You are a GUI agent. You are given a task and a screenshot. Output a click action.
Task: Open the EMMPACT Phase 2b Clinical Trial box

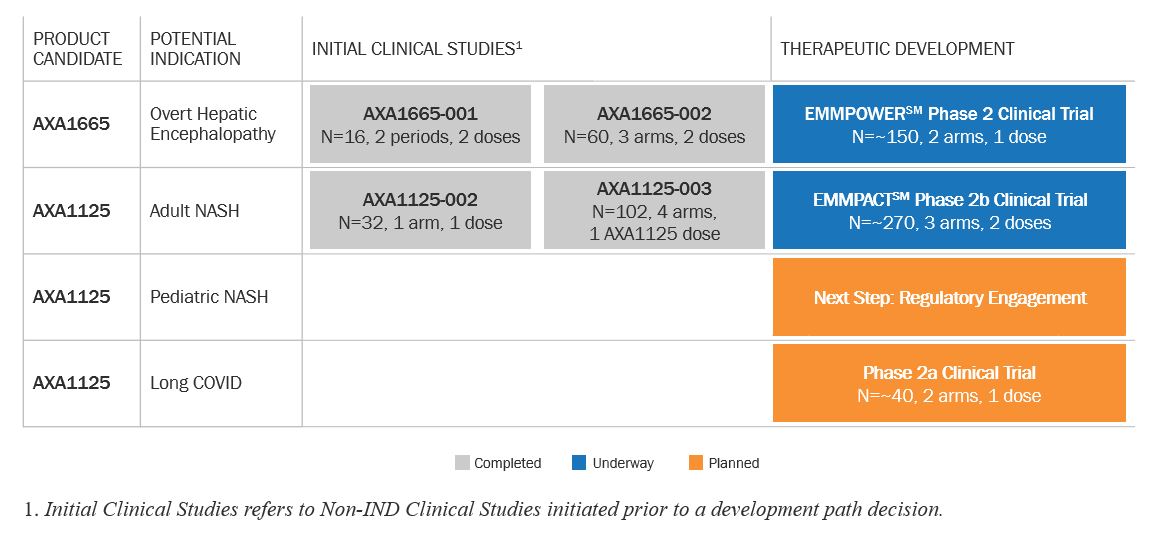949,210
